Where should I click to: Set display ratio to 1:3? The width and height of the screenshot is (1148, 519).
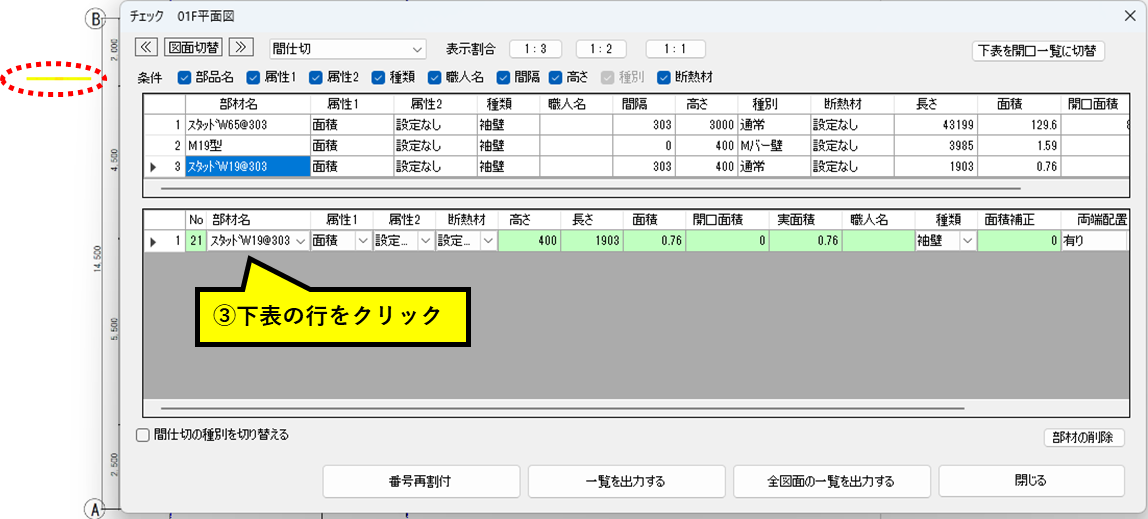[535, 49]
